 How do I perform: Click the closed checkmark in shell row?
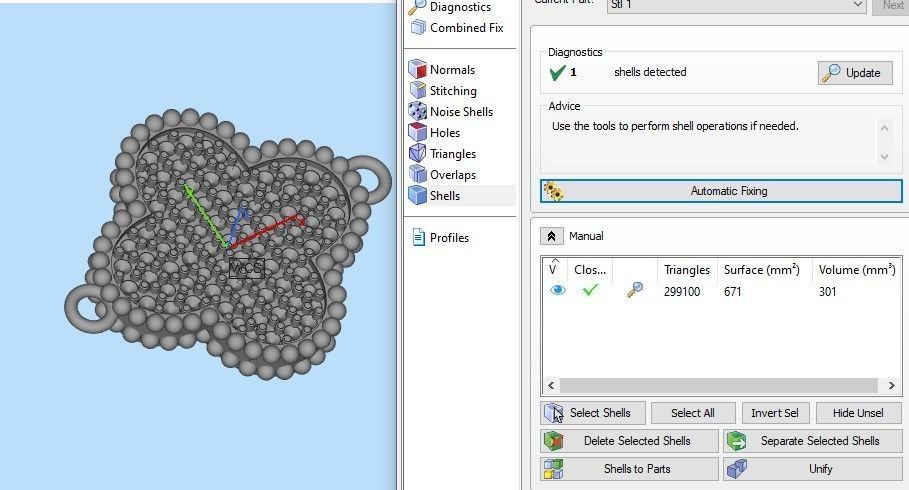click(590, 290)
